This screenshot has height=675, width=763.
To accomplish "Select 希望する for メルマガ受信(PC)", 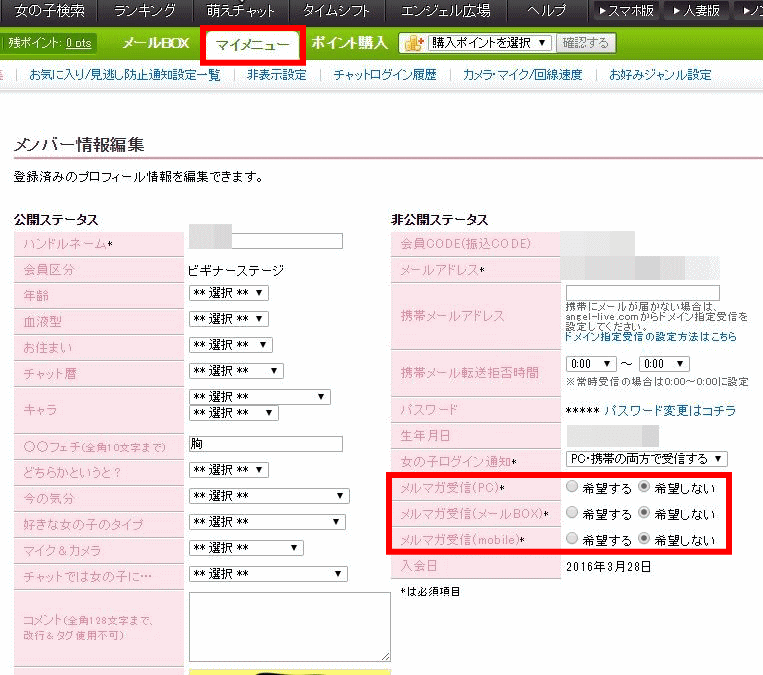I will tap(572, 488).
